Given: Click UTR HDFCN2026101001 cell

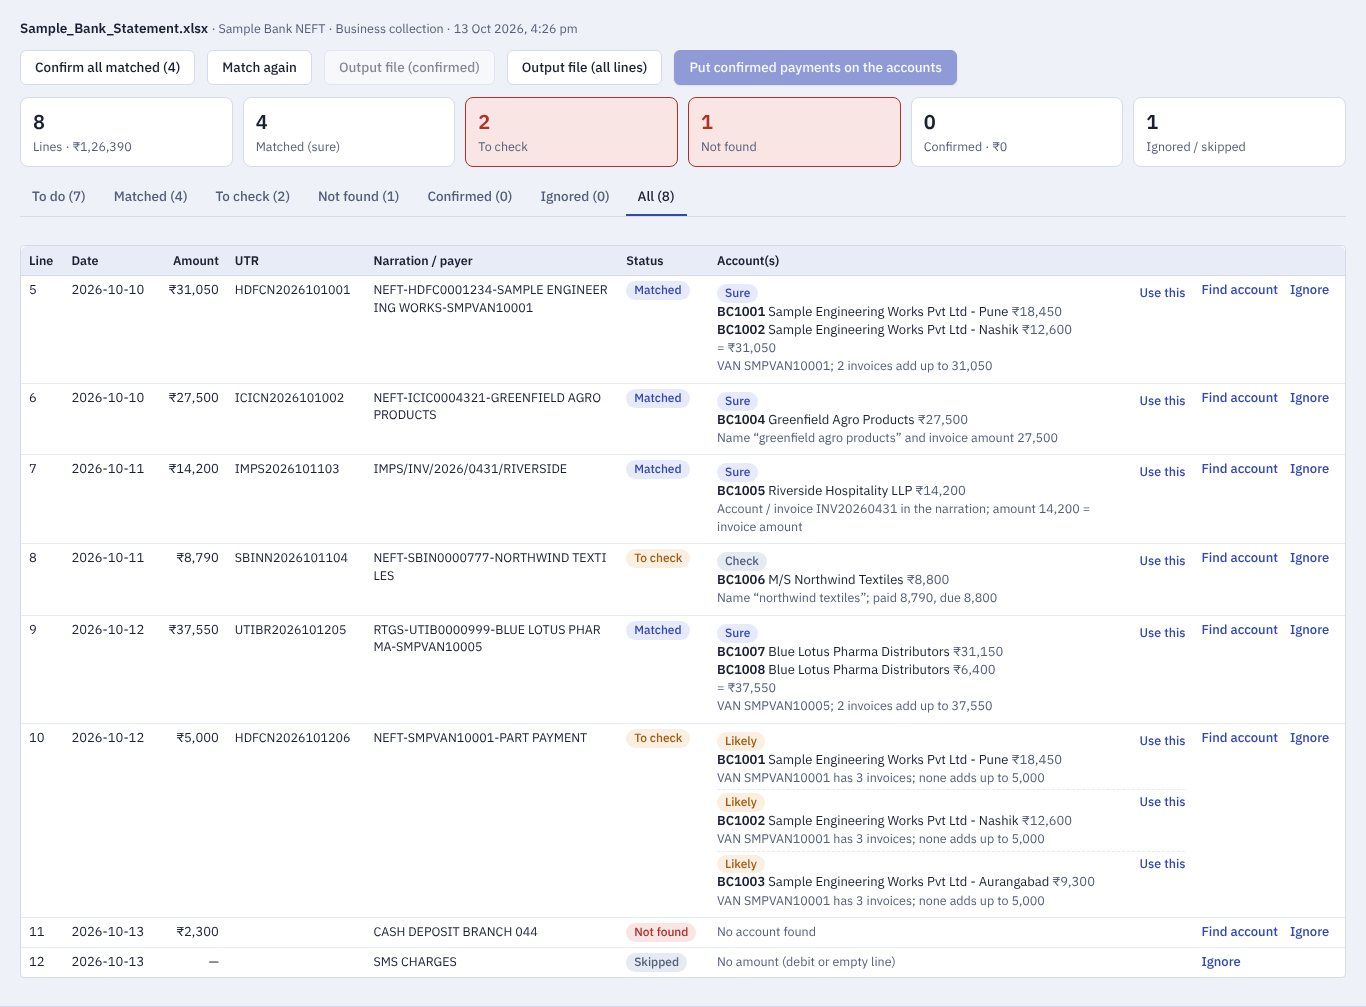Looking at the screenshot, I should point(292,290).
